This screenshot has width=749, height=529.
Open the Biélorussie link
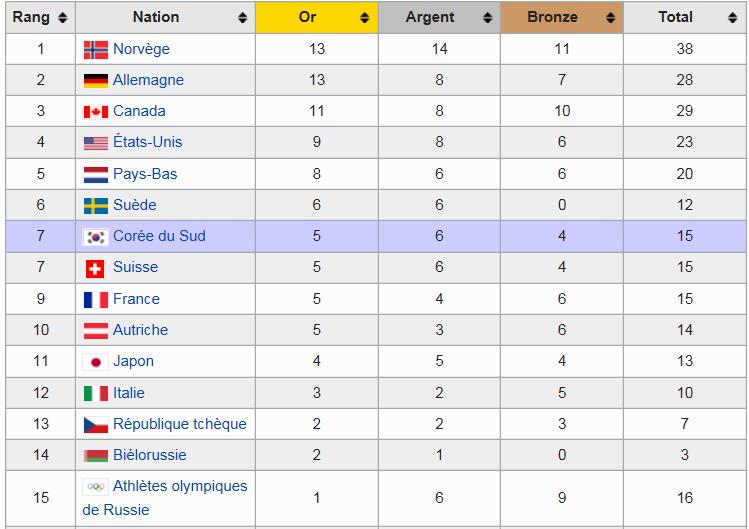[x=149, y=455]
